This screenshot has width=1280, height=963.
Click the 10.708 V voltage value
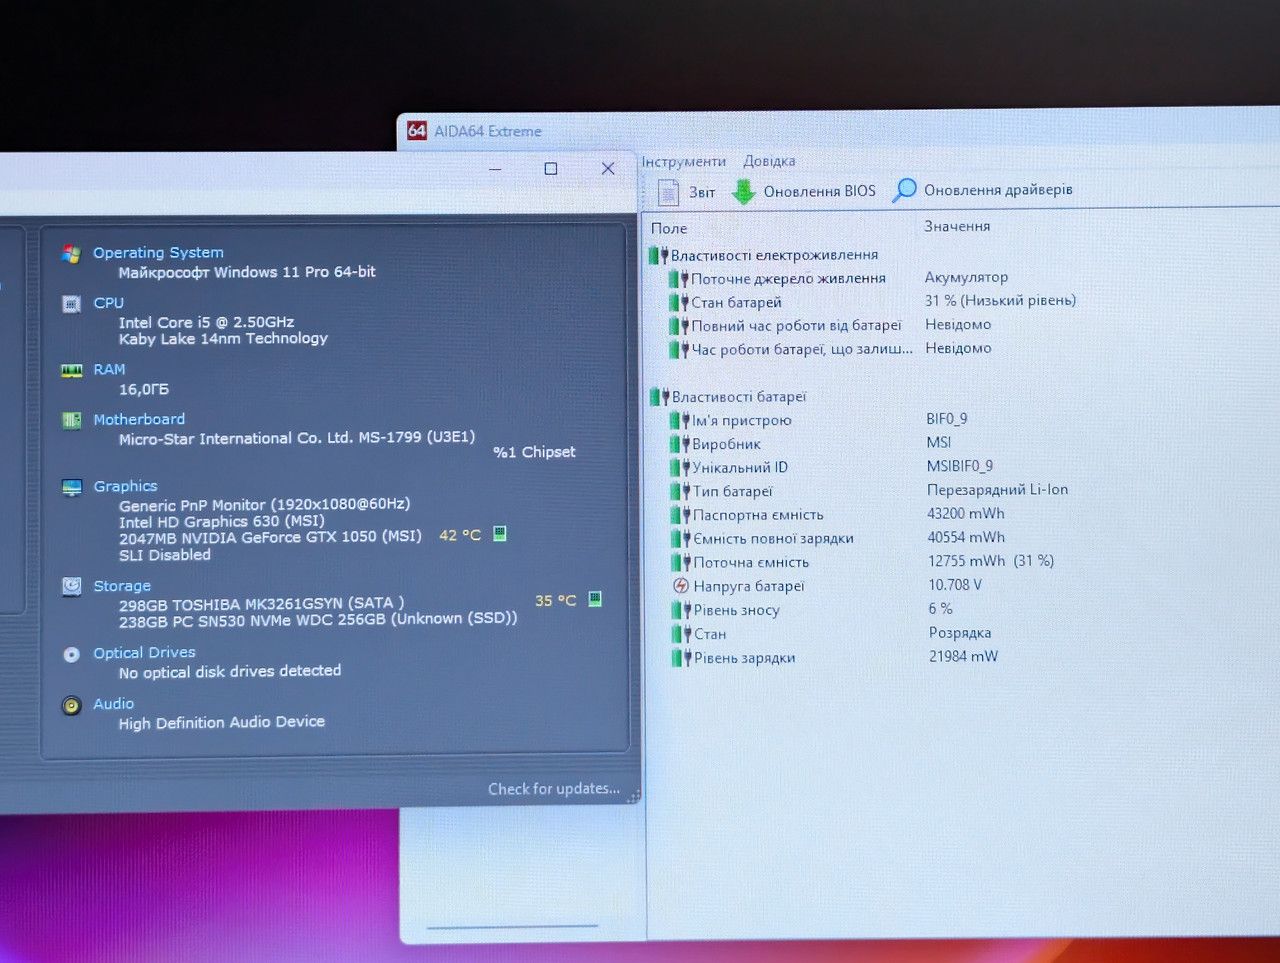click(955, 584)
